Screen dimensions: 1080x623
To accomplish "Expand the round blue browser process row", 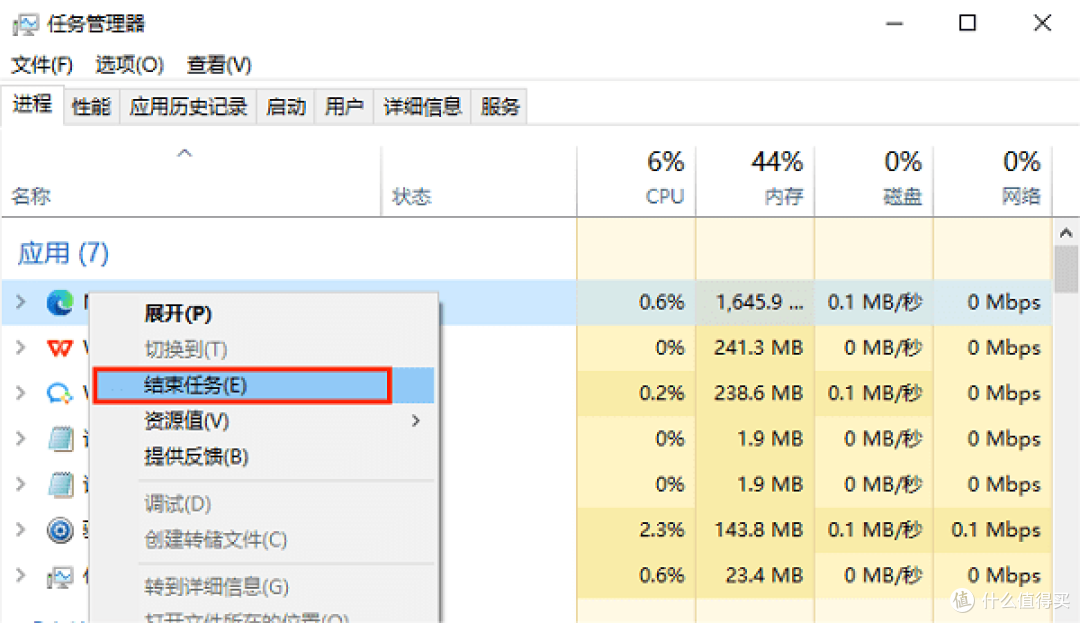I will tap(21, 529).
